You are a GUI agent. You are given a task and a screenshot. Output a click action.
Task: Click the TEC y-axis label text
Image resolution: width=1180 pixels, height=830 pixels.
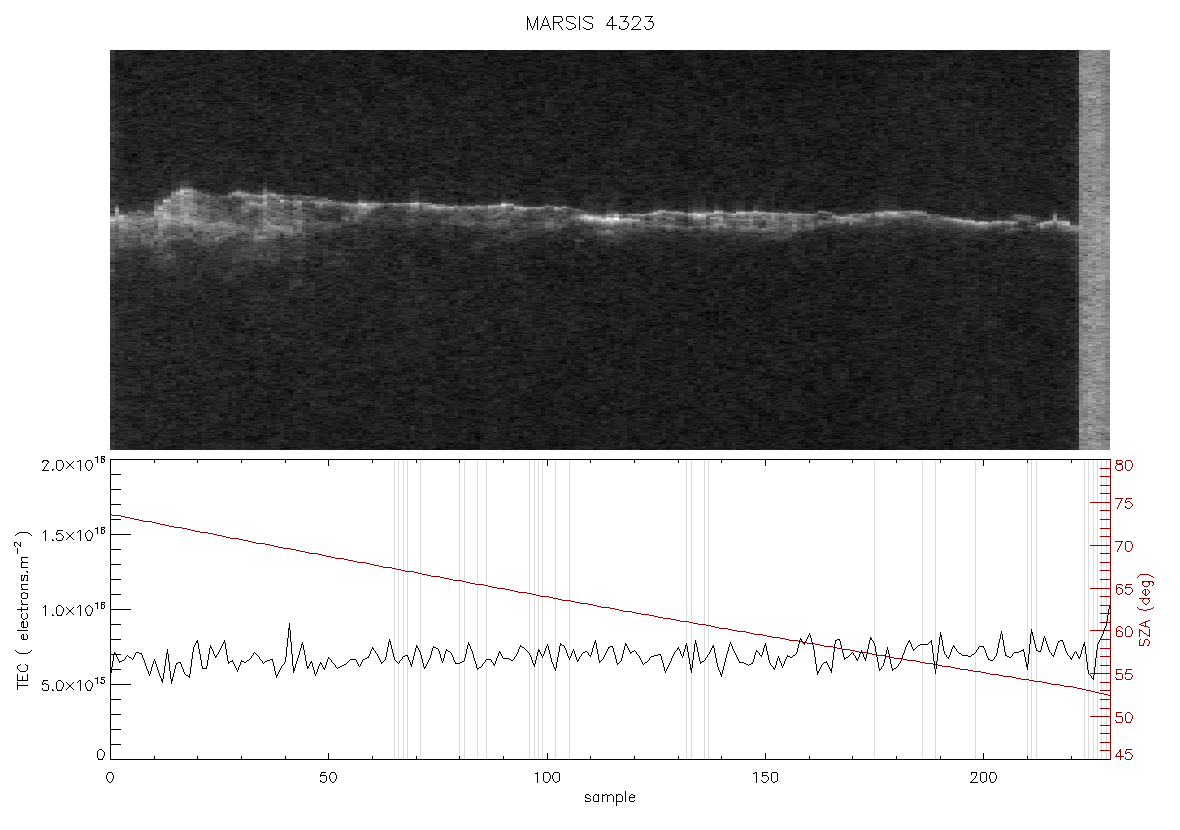click(x=23, y=610)
